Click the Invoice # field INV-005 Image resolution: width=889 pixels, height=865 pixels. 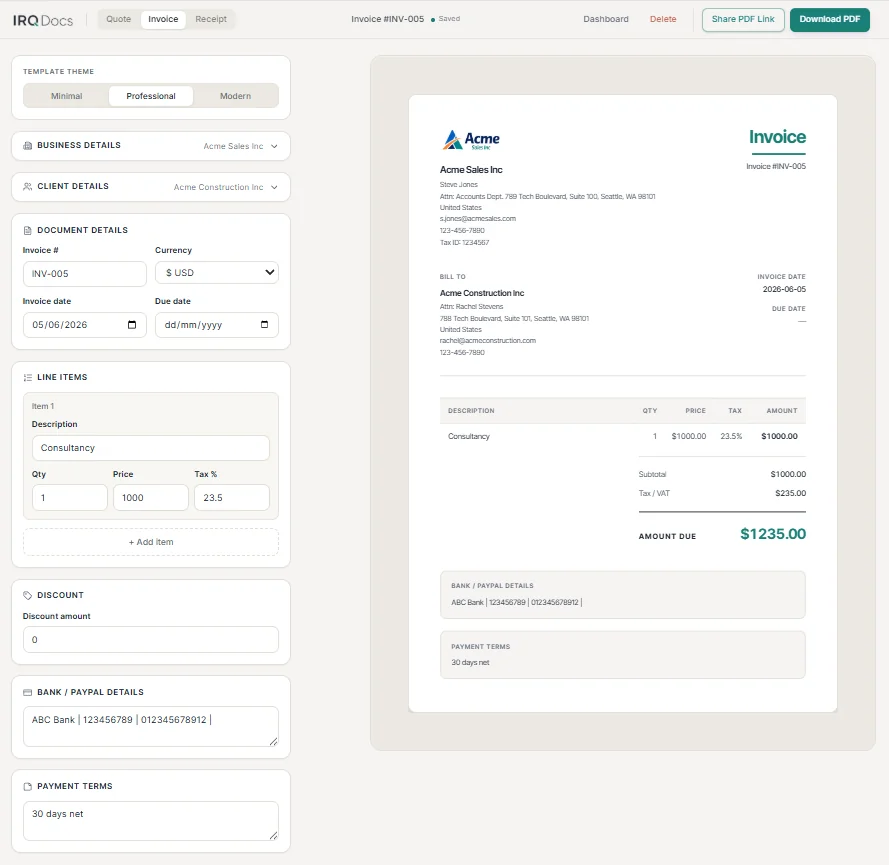(84, 274)
